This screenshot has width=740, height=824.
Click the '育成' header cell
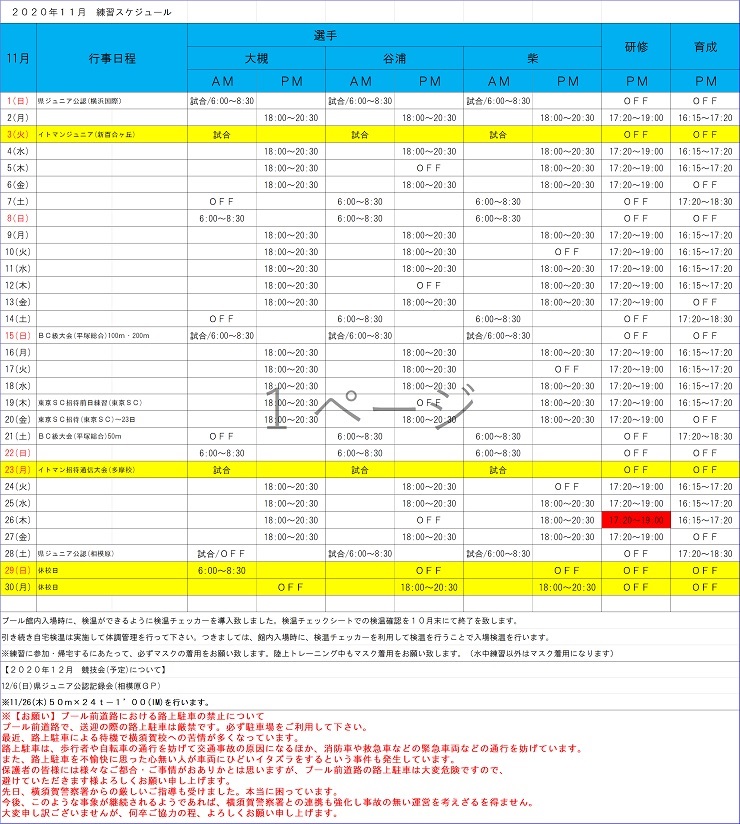(x=705, y=47)
